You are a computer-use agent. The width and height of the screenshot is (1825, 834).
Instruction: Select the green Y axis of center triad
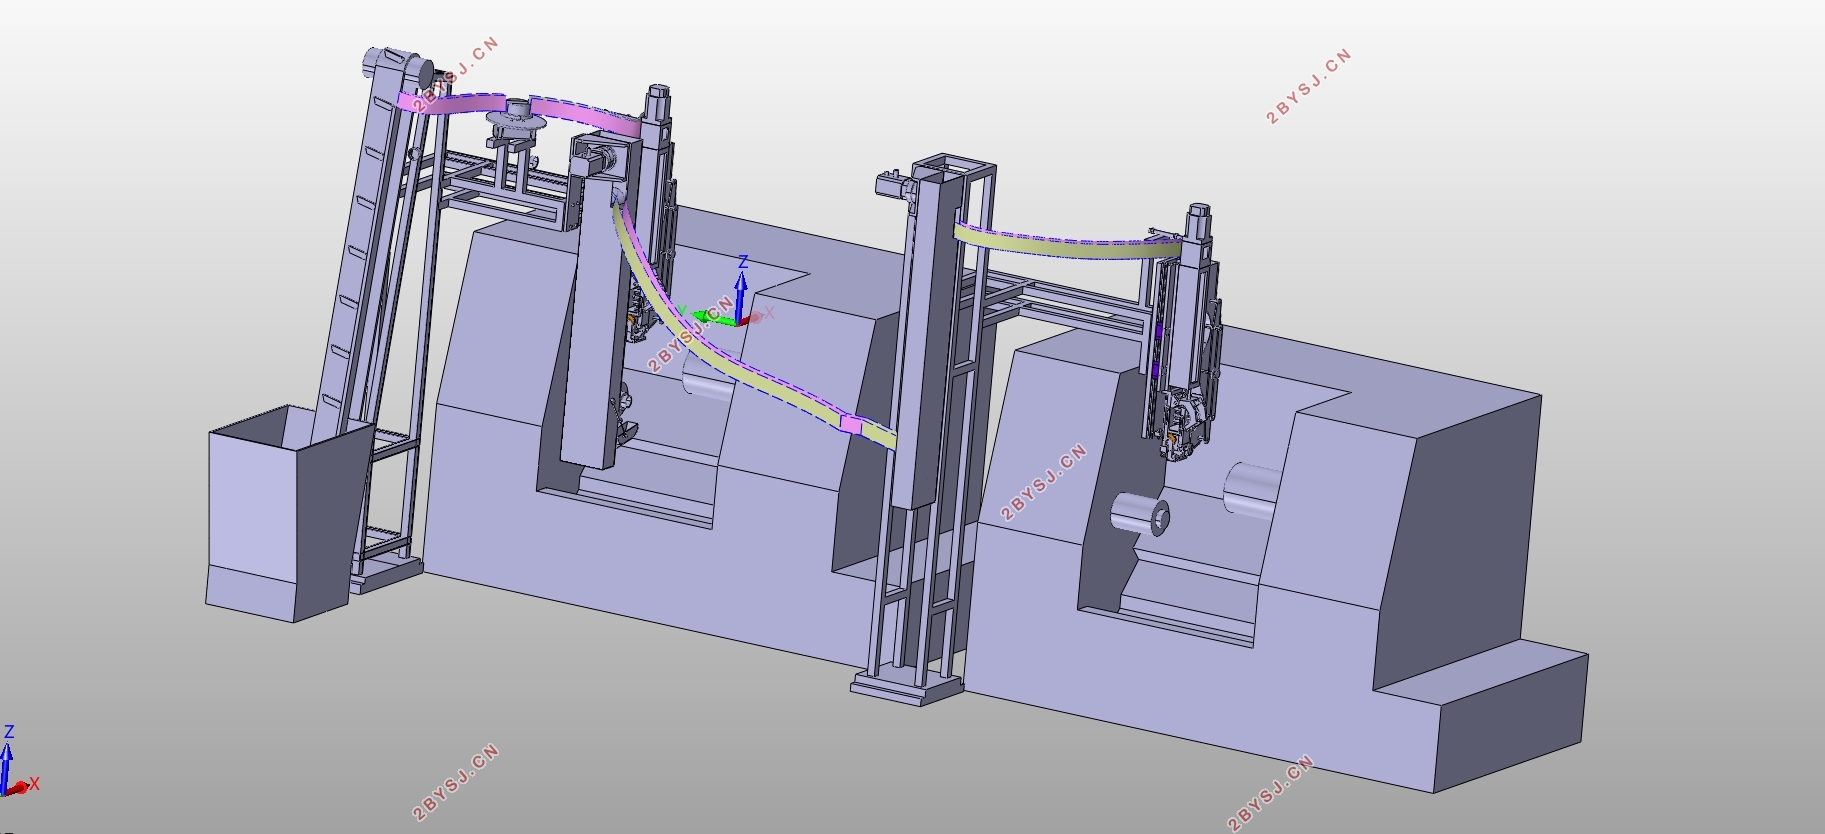[x=713, y=318]
